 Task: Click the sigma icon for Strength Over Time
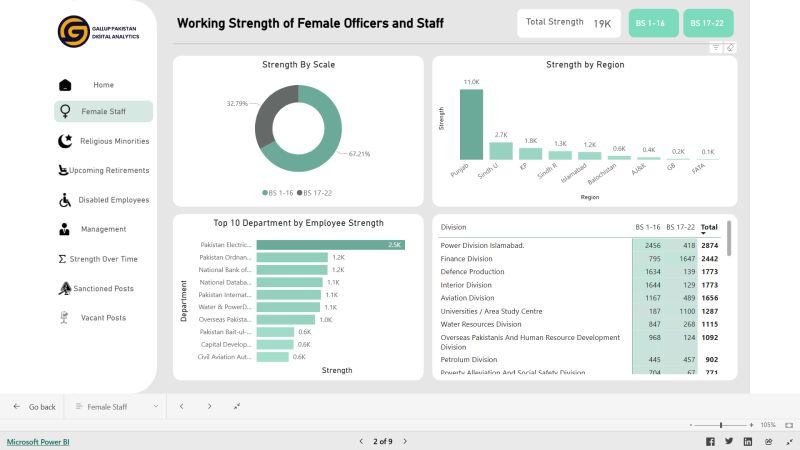[x=62, y=259]
